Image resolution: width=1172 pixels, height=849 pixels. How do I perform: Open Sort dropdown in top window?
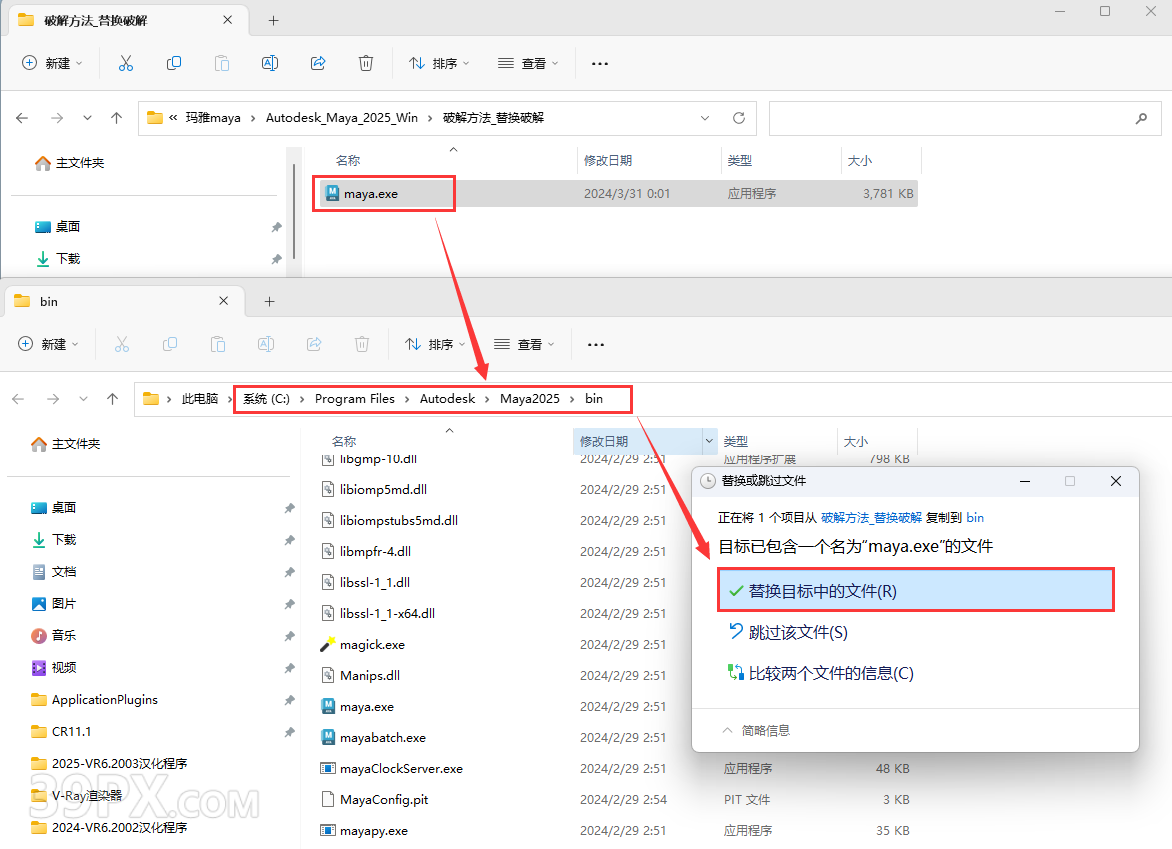tap(439, 64)
